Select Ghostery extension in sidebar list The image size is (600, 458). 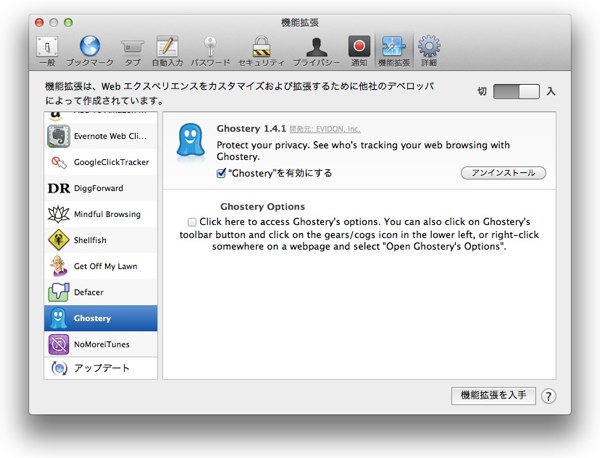[x=101, y=318]
